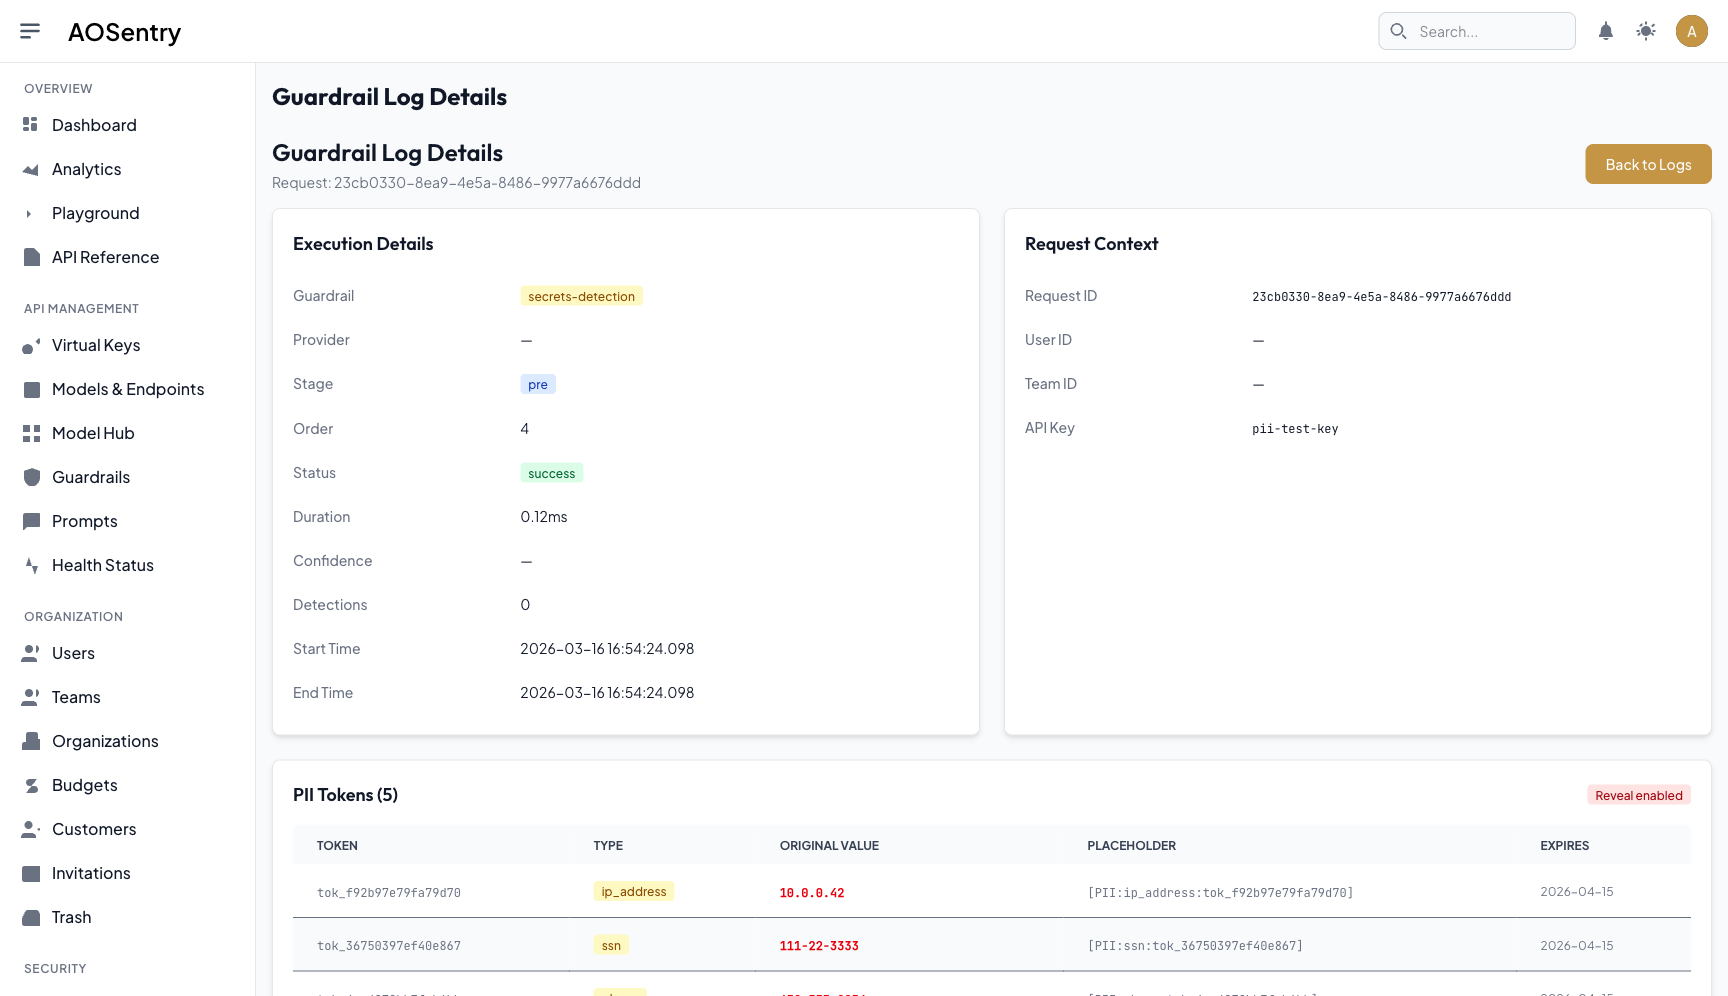Open the Model Hub grid icon
The image size is (1728, 996).
tap(31, 433)
